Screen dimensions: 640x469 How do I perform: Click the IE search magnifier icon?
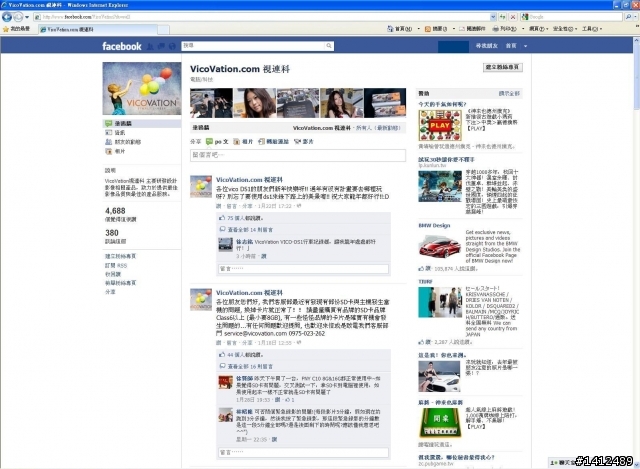tap(628, 17)
